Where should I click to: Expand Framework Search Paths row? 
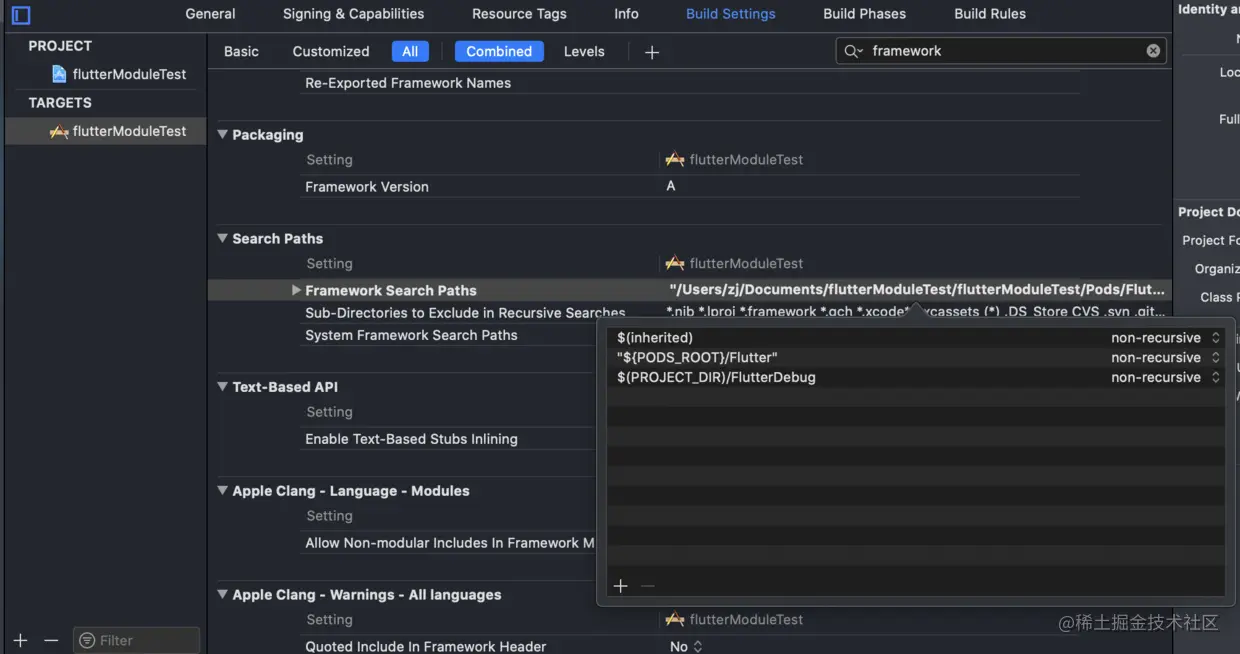[x=296, y=290]
